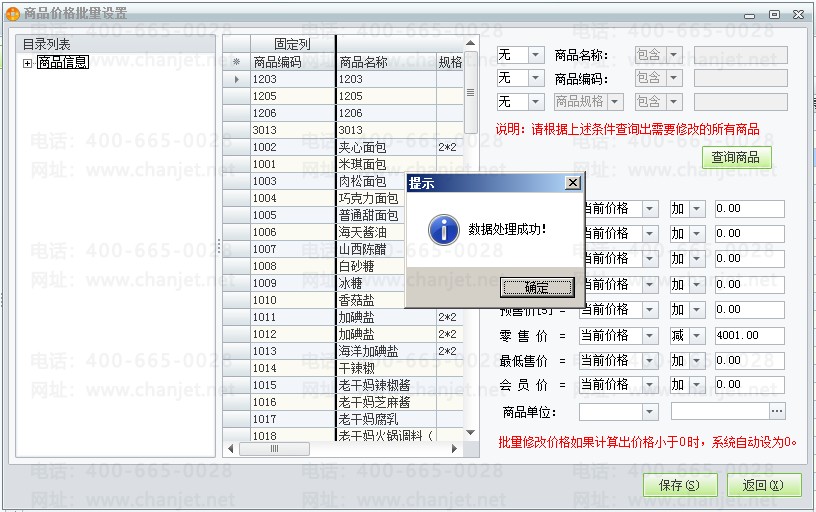This screenshot has width=816, height=512.
Task: Click 确定 in the 提示 dialog
Action: [x=537, y=287]
